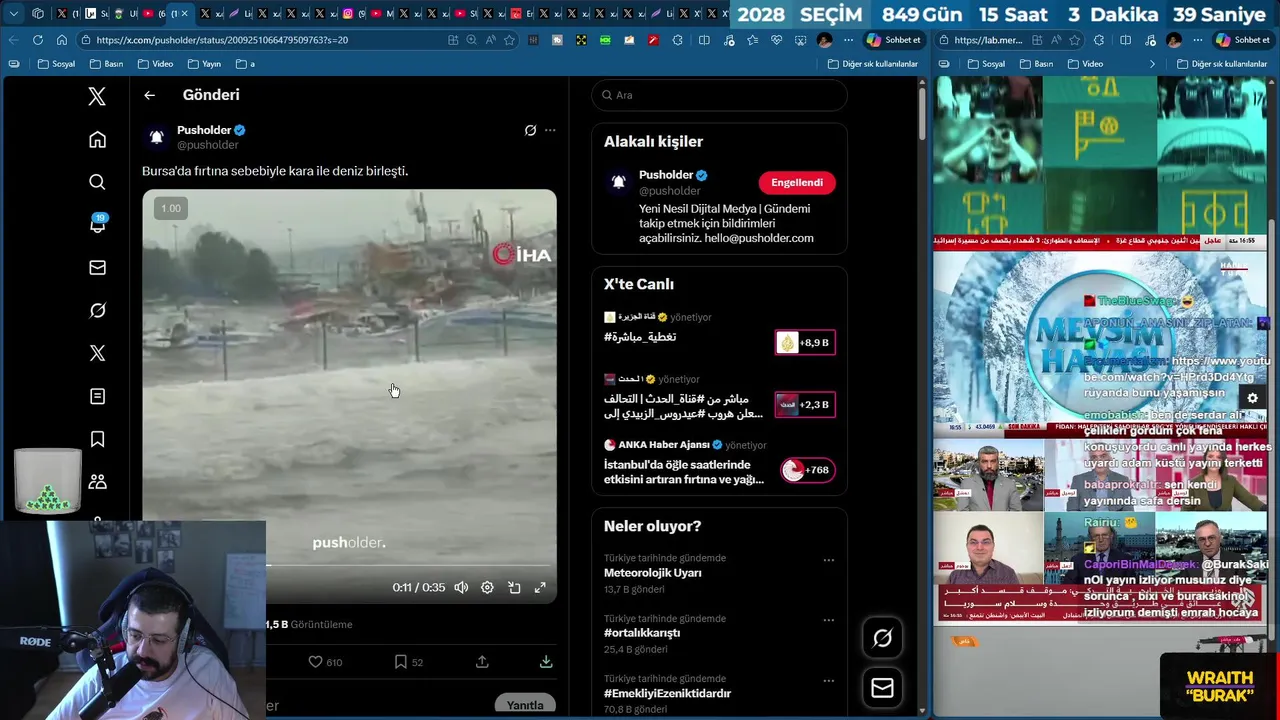Screen dimensions: 1280x720
Task: Share the post via upload icon
Action: pyautogui.click(x=482, y=662)
